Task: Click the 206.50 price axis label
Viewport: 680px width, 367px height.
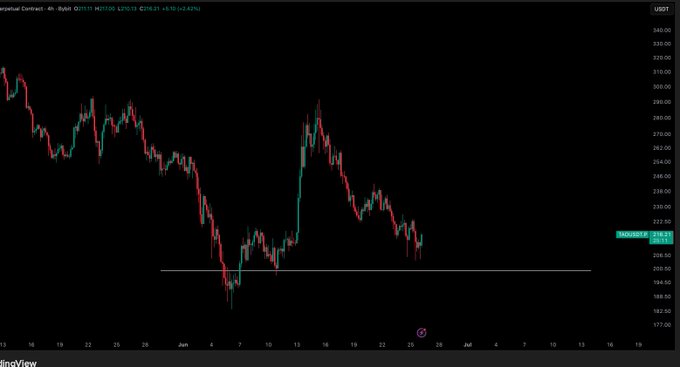Action: tap(661, 256)
